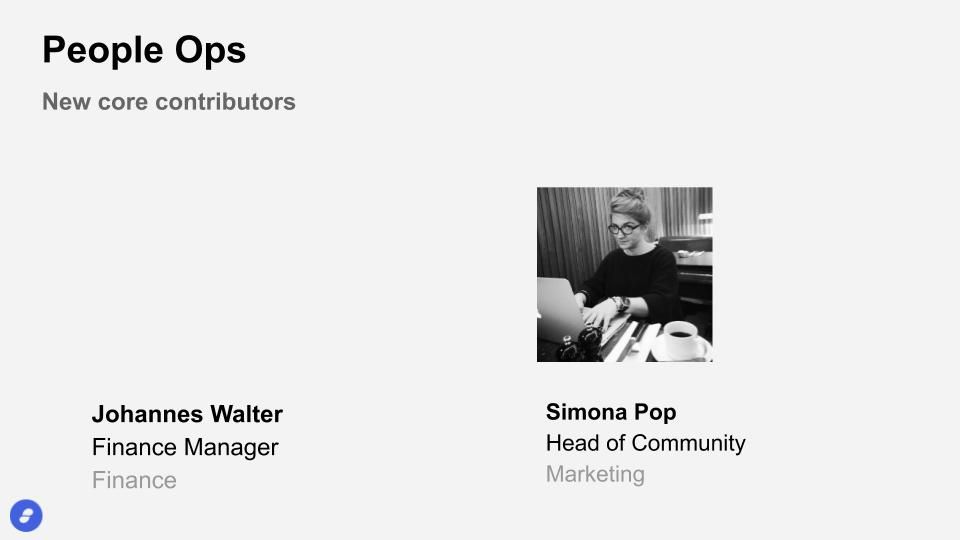
Task: Click the wristwatch in the photo
Action: click(621, 303)
